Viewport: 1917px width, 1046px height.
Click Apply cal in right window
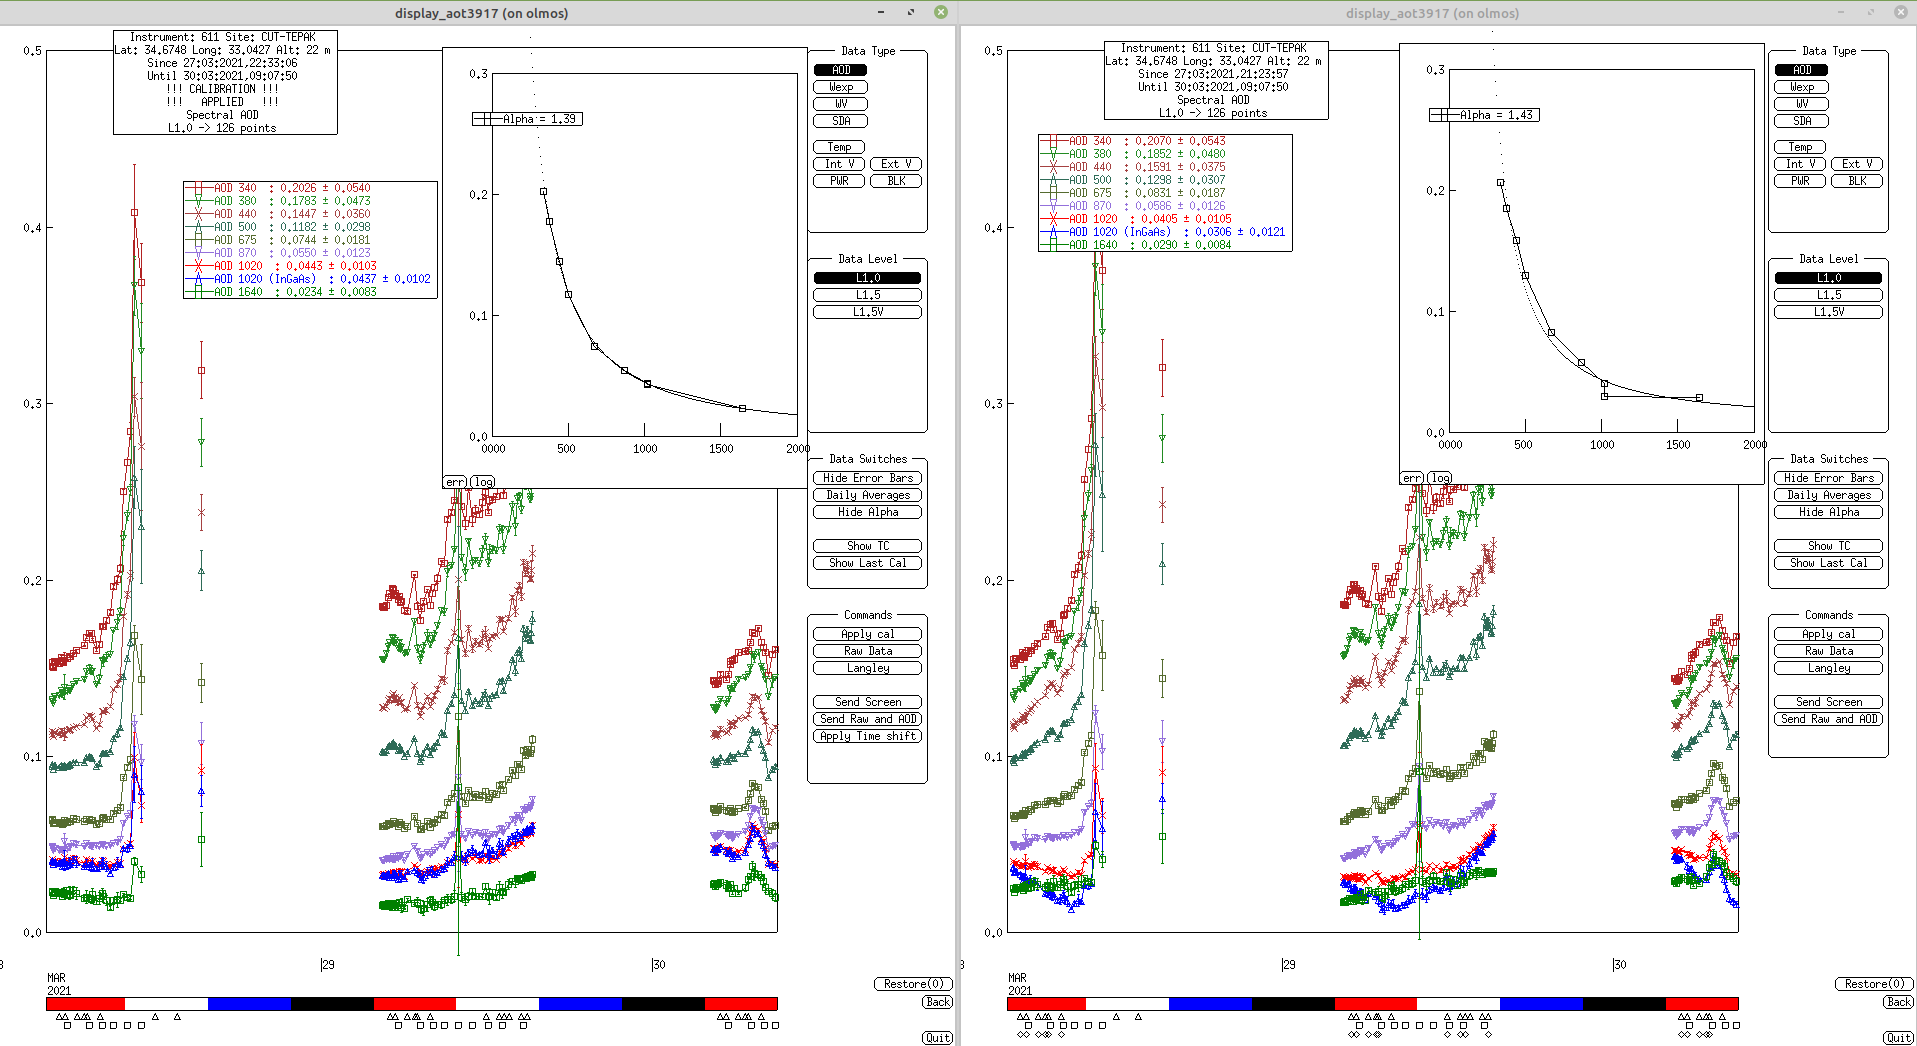[1828, 634]
